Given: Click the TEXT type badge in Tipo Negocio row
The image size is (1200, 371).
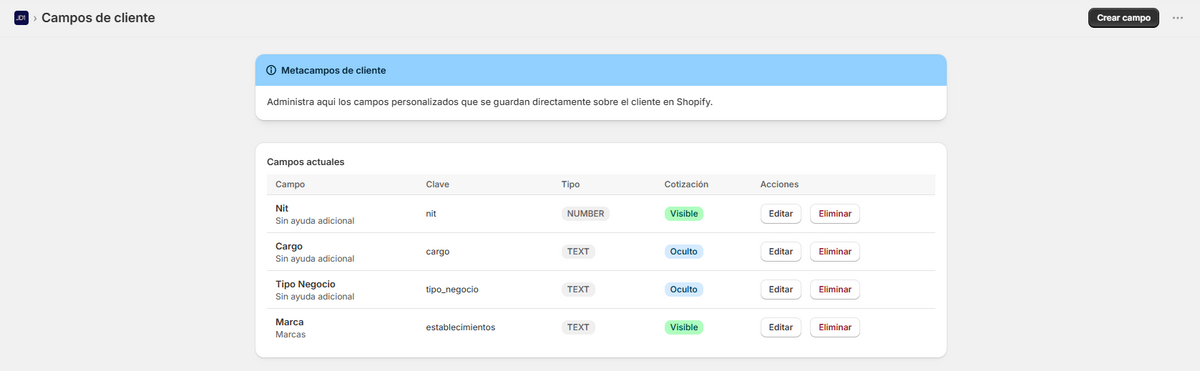Looking at the screenshot, I should [x=578, y=290].
